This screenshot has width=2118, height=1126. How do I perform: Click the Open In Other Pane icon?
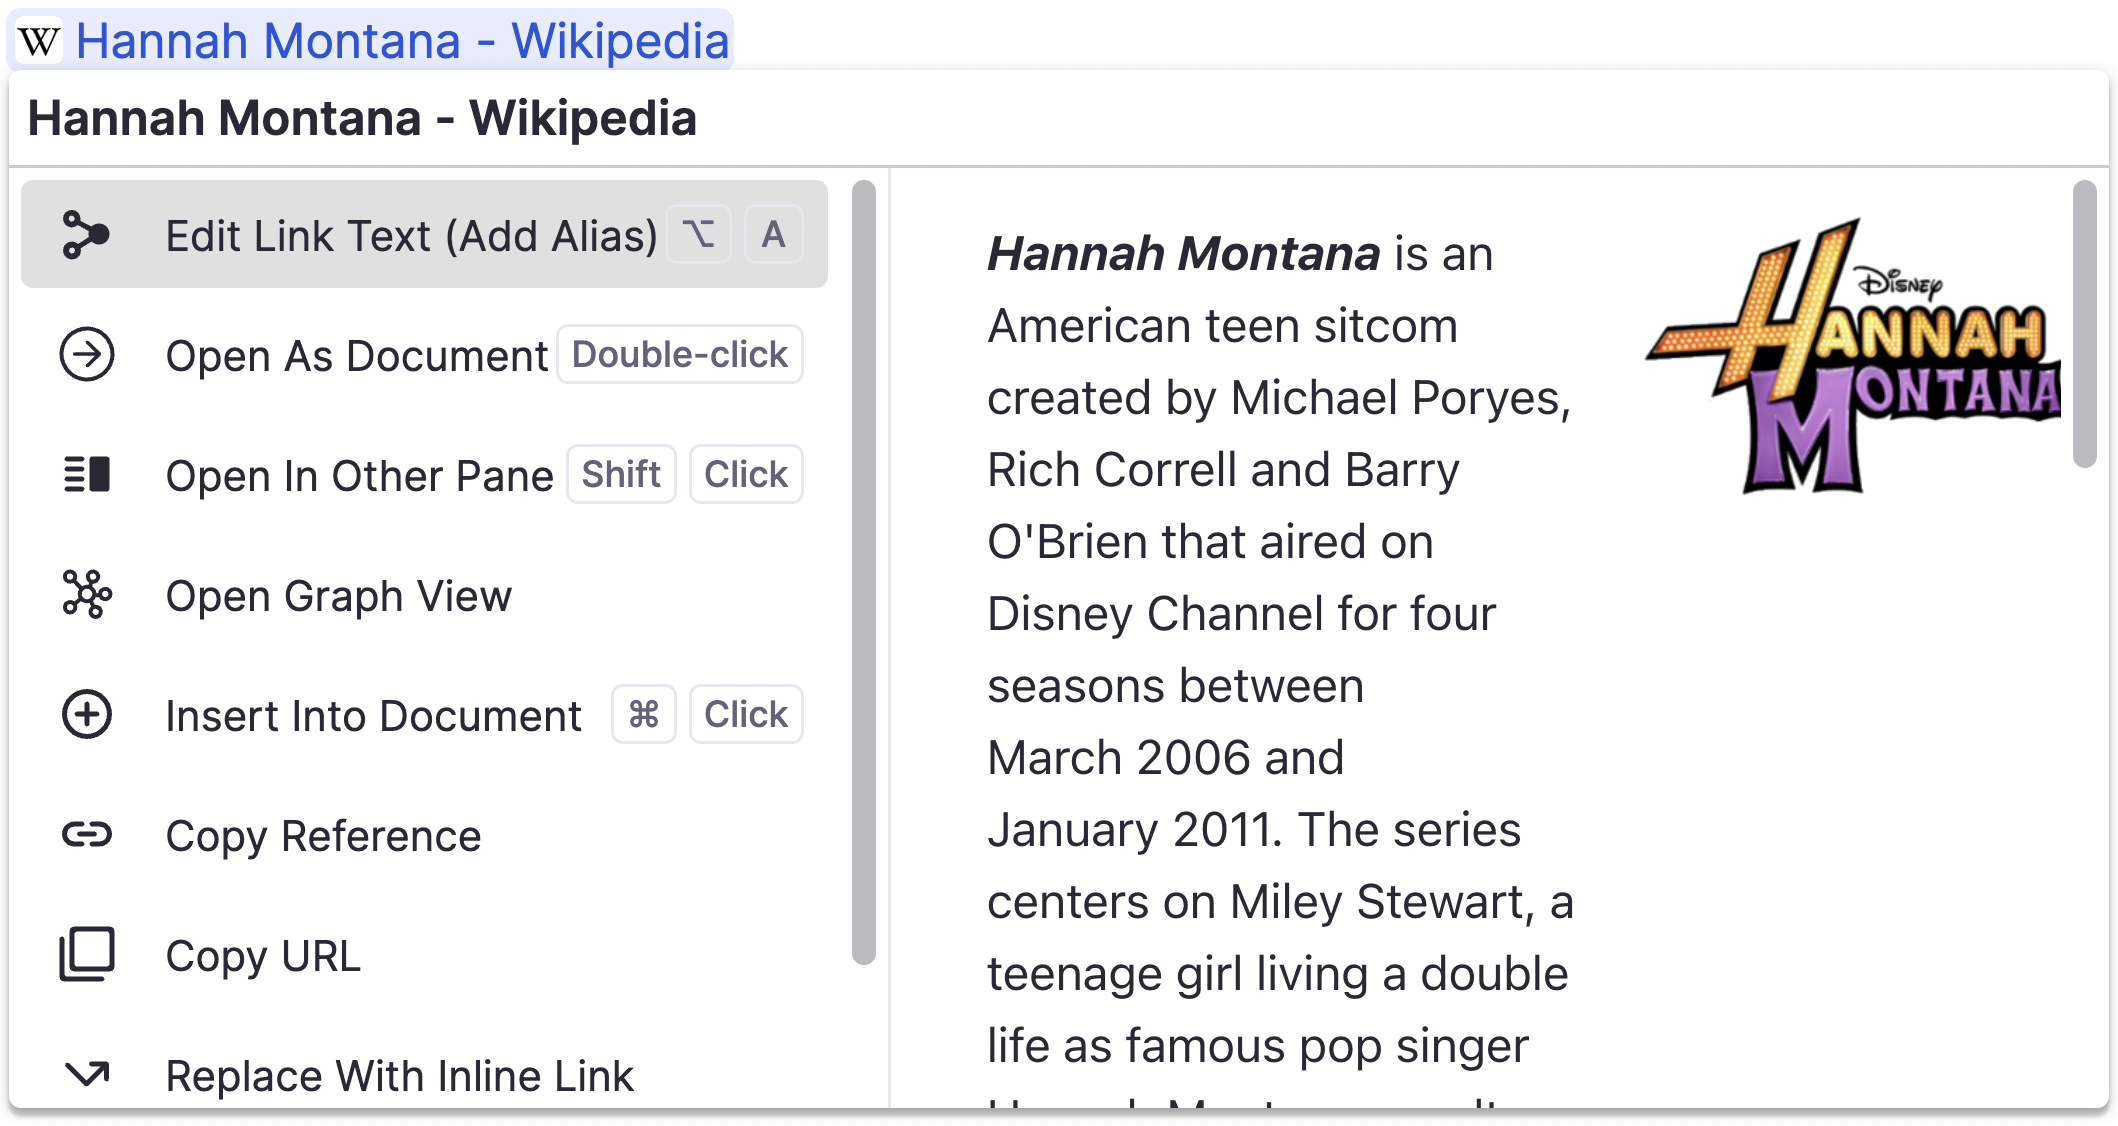pos(87,474)
